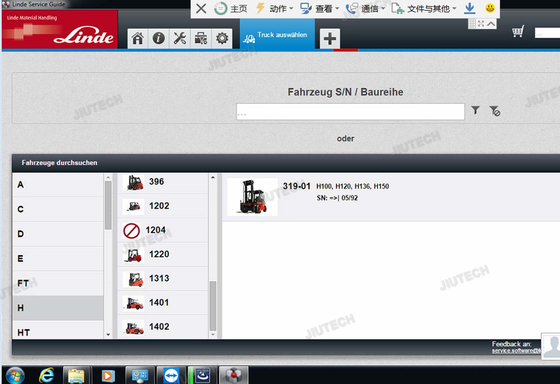Select the truck diagnostics toolbar icon

pyautogui.click(x=201, y=38)
